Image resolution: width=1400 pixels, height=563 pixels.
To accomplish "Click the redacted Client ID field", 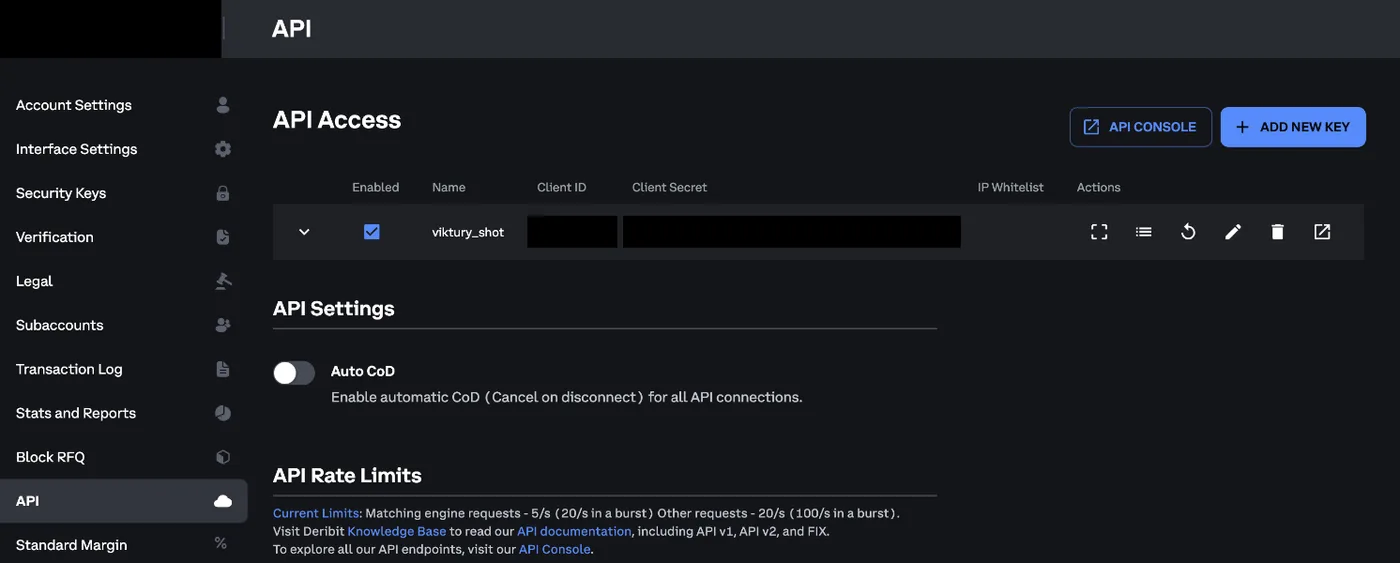I will pos(572,232).
